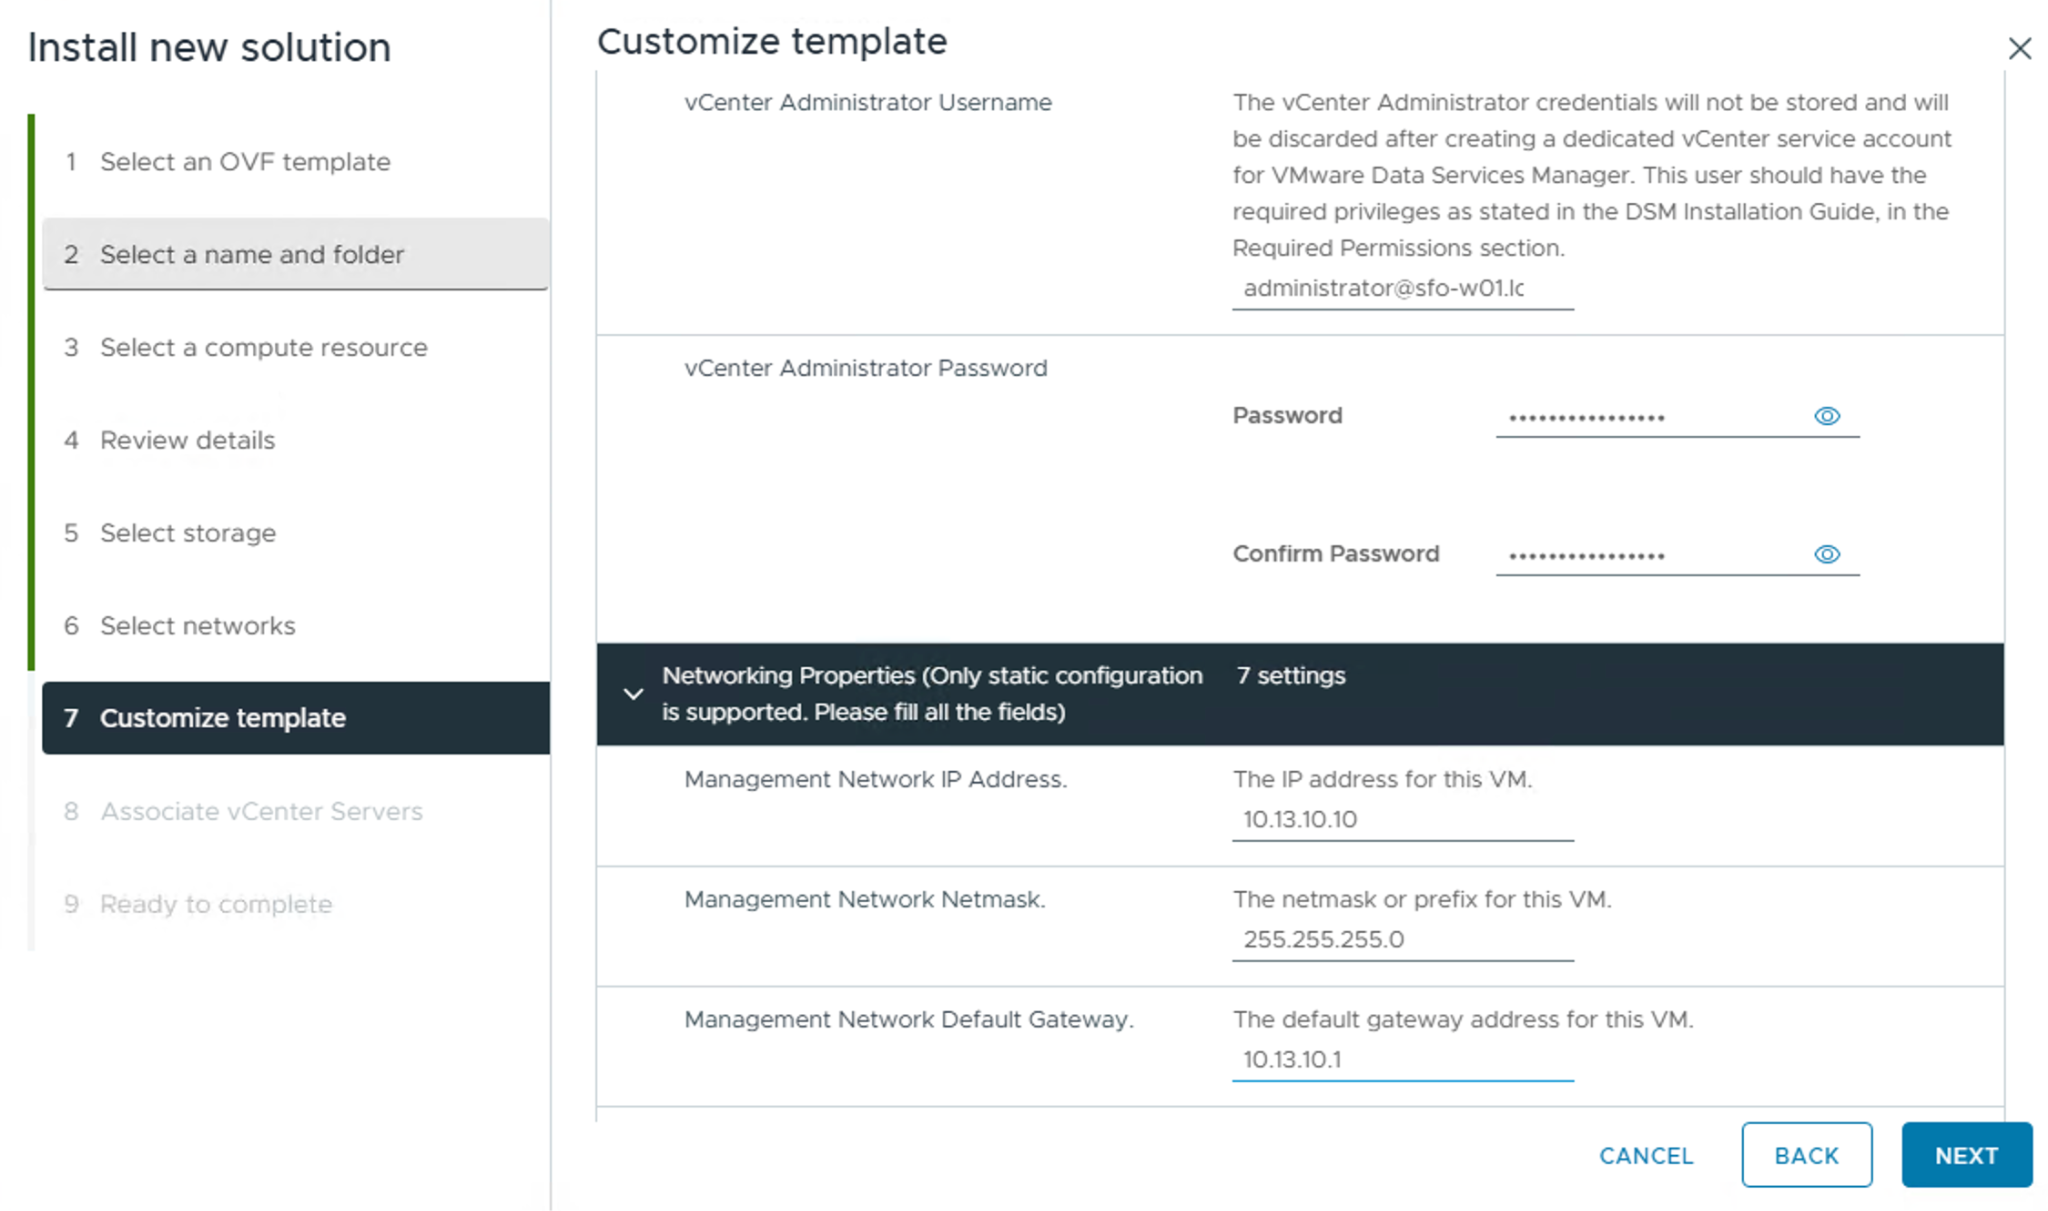Edit the Management Network Default Gateway field
The width and height of the screenshot is (2048, 1211).
point(1401,1060)
